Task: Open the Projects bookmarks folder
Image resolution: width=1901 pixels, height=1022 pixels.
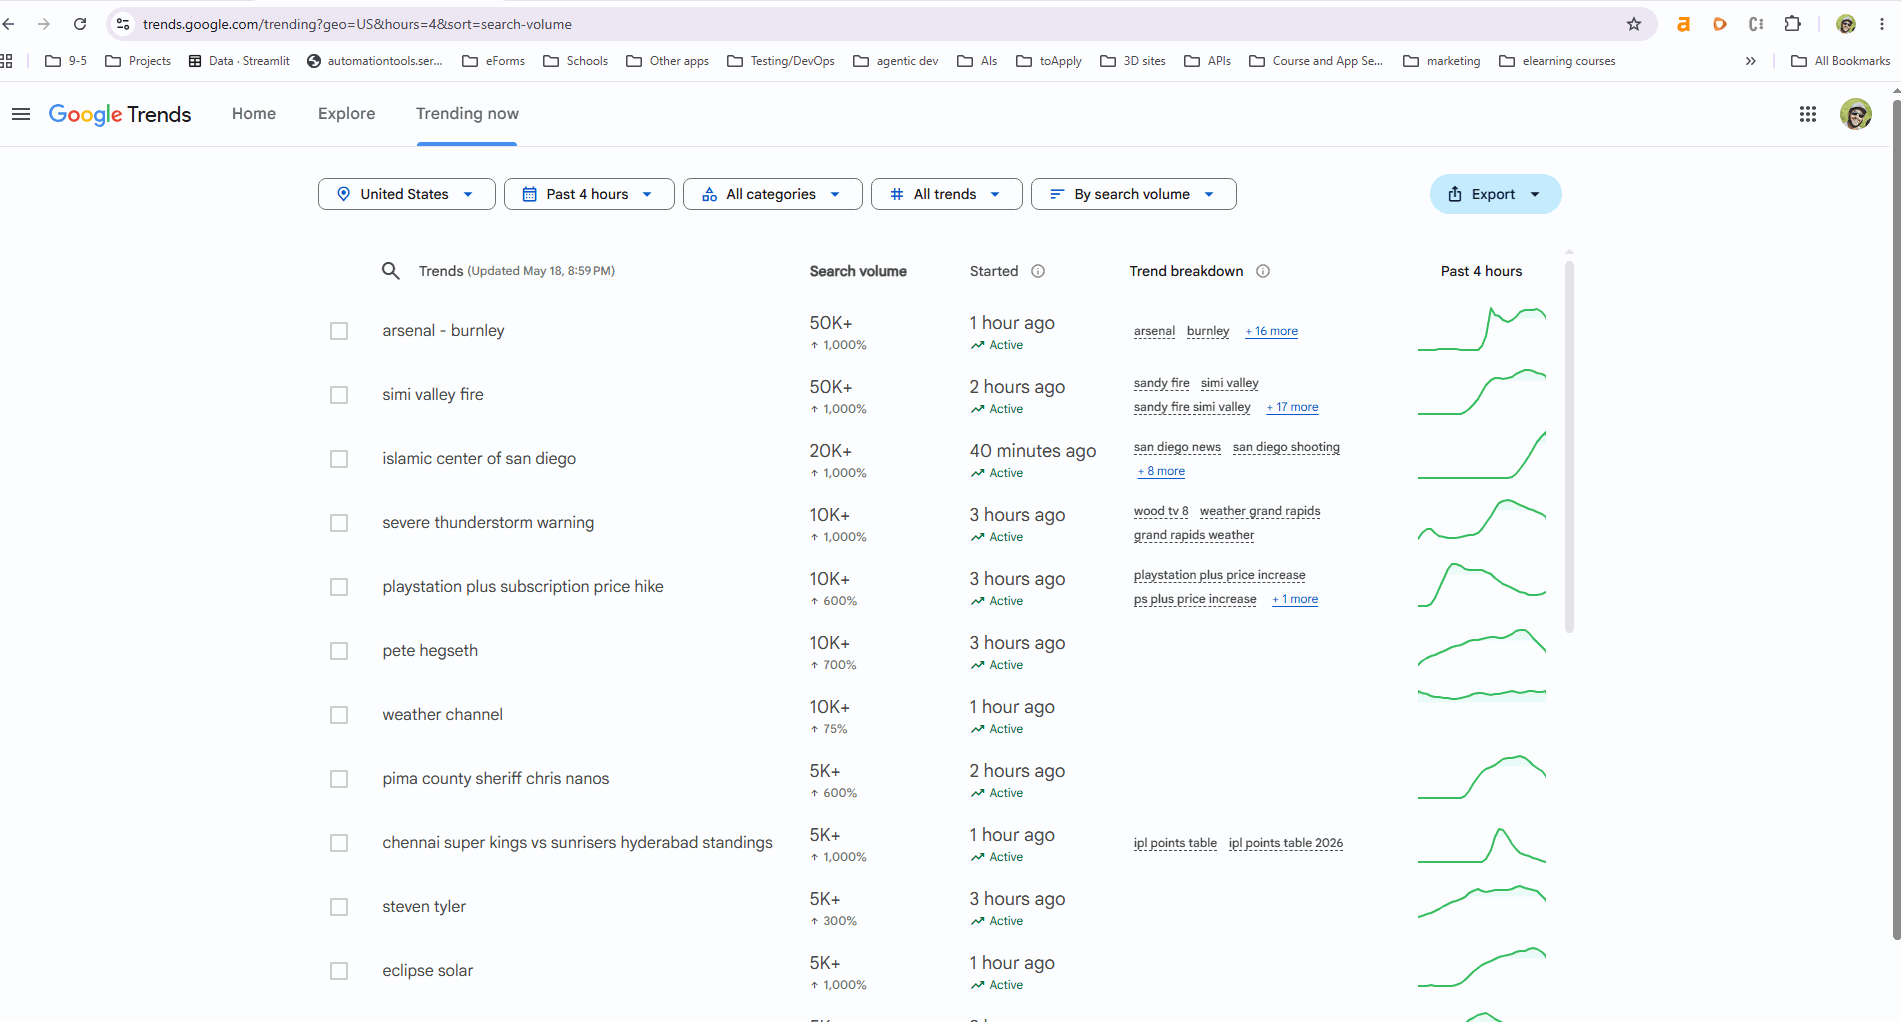Action: point(138,61)
